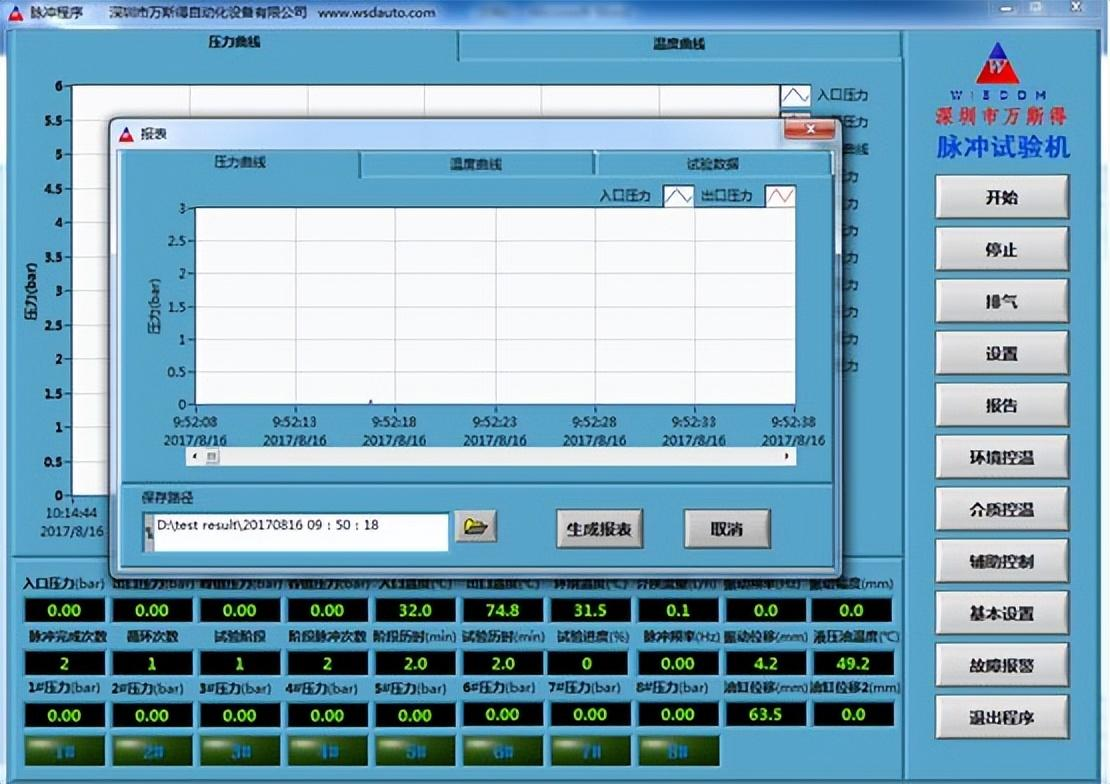Click the right arrow of chart scrollbar
1110x784 pixels.
point(786,457)
